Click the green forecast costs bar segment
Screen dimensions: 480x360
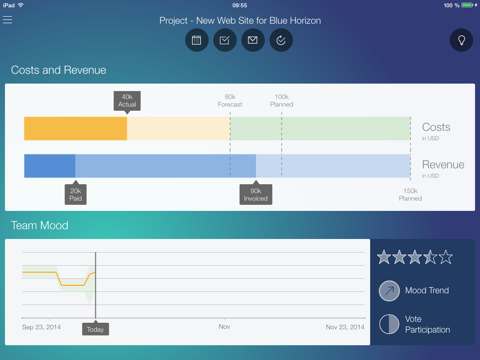(x=320, y=128)
